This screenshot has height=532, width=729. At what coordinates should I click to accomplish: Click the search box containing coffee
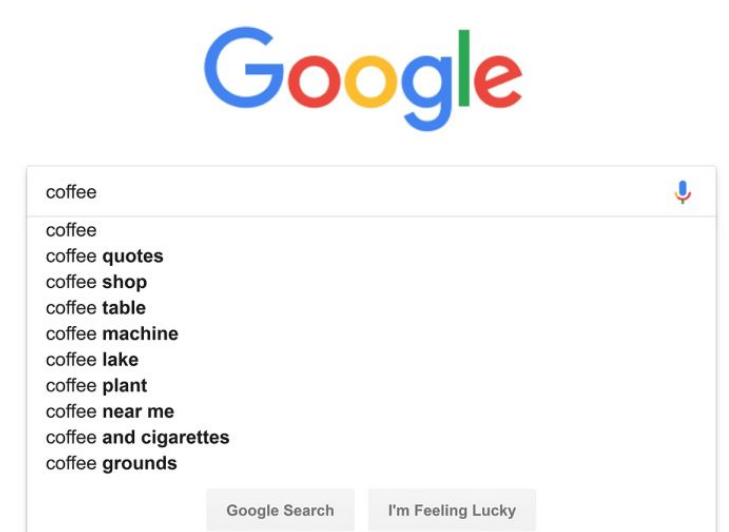point(371,192)
